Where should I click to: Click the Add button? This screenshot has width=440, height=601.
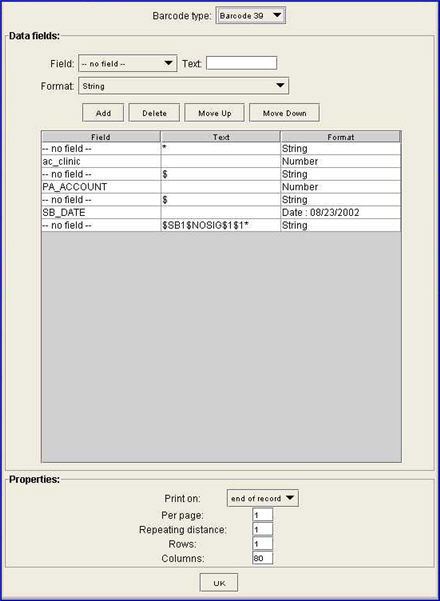(103, 113)
